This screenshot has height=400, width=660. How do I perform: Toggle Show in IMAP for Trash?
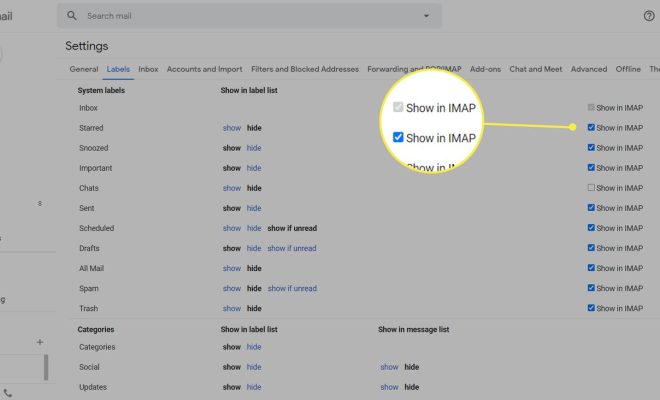pos(591,308)
